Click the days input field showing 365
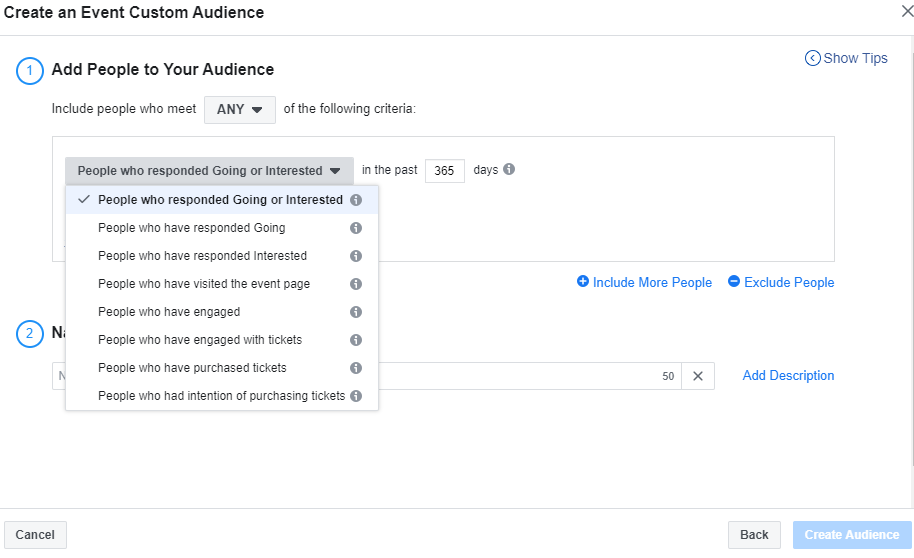Image resolution: width=914 pixels, height=558 pixels. 444,171
